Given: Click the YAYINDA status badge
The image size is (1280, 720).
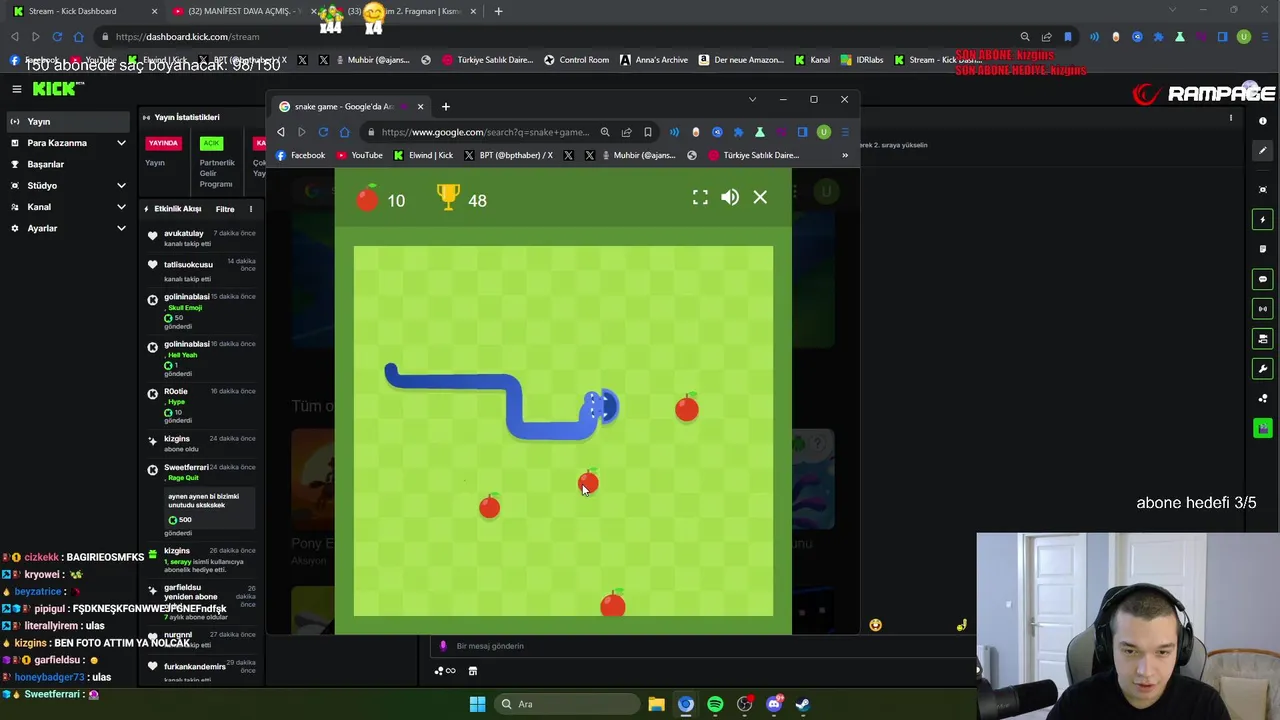Looking at the screenshot, I should (163, 143).
